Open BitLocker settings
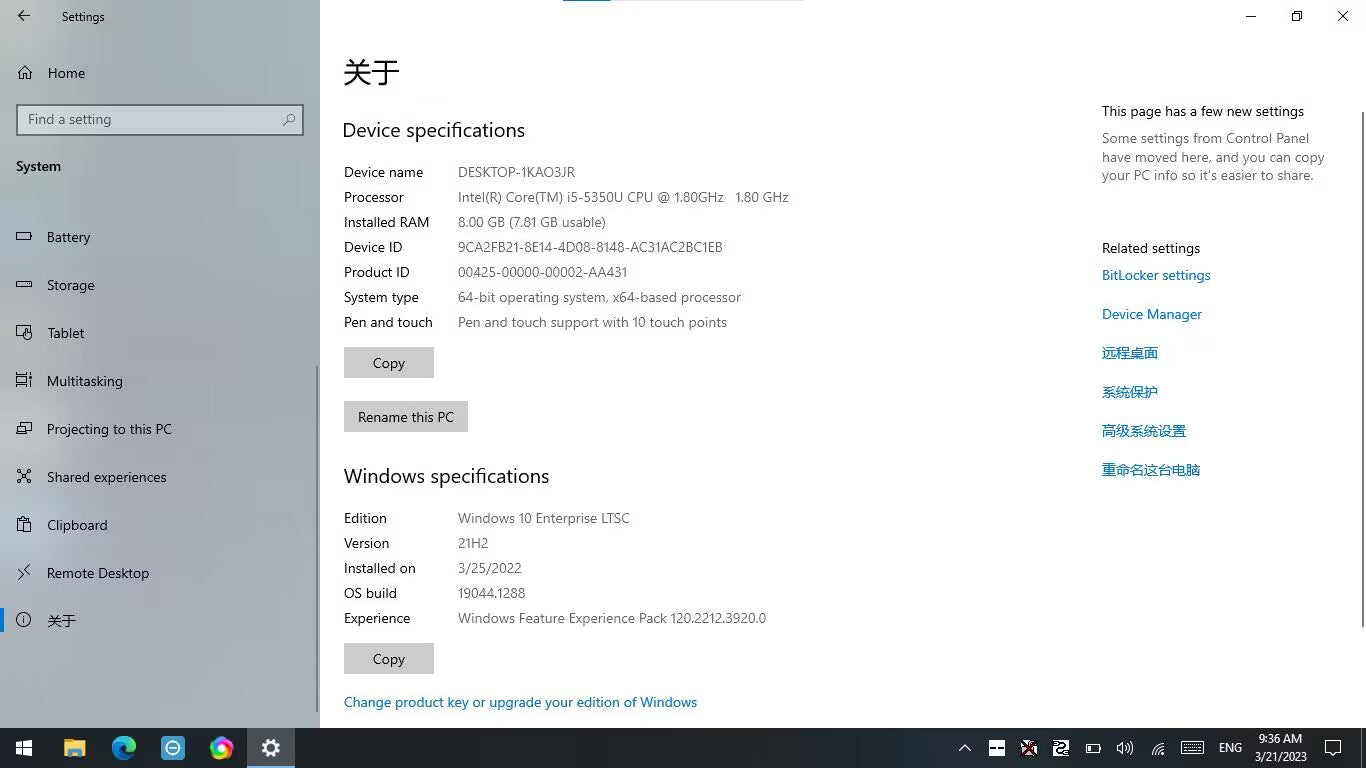 pyautogui.click(x=1156, y=275)
